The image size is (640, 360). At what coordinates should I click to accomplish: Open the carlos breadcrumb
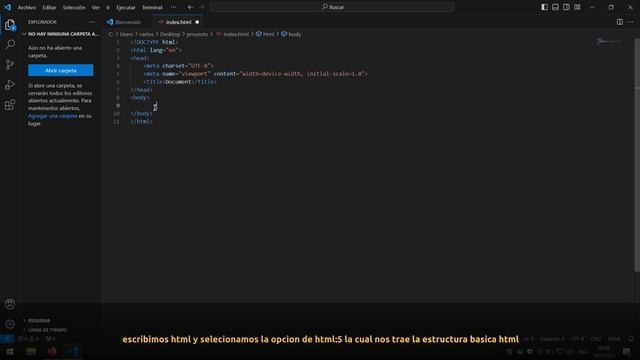pos(146,34)
